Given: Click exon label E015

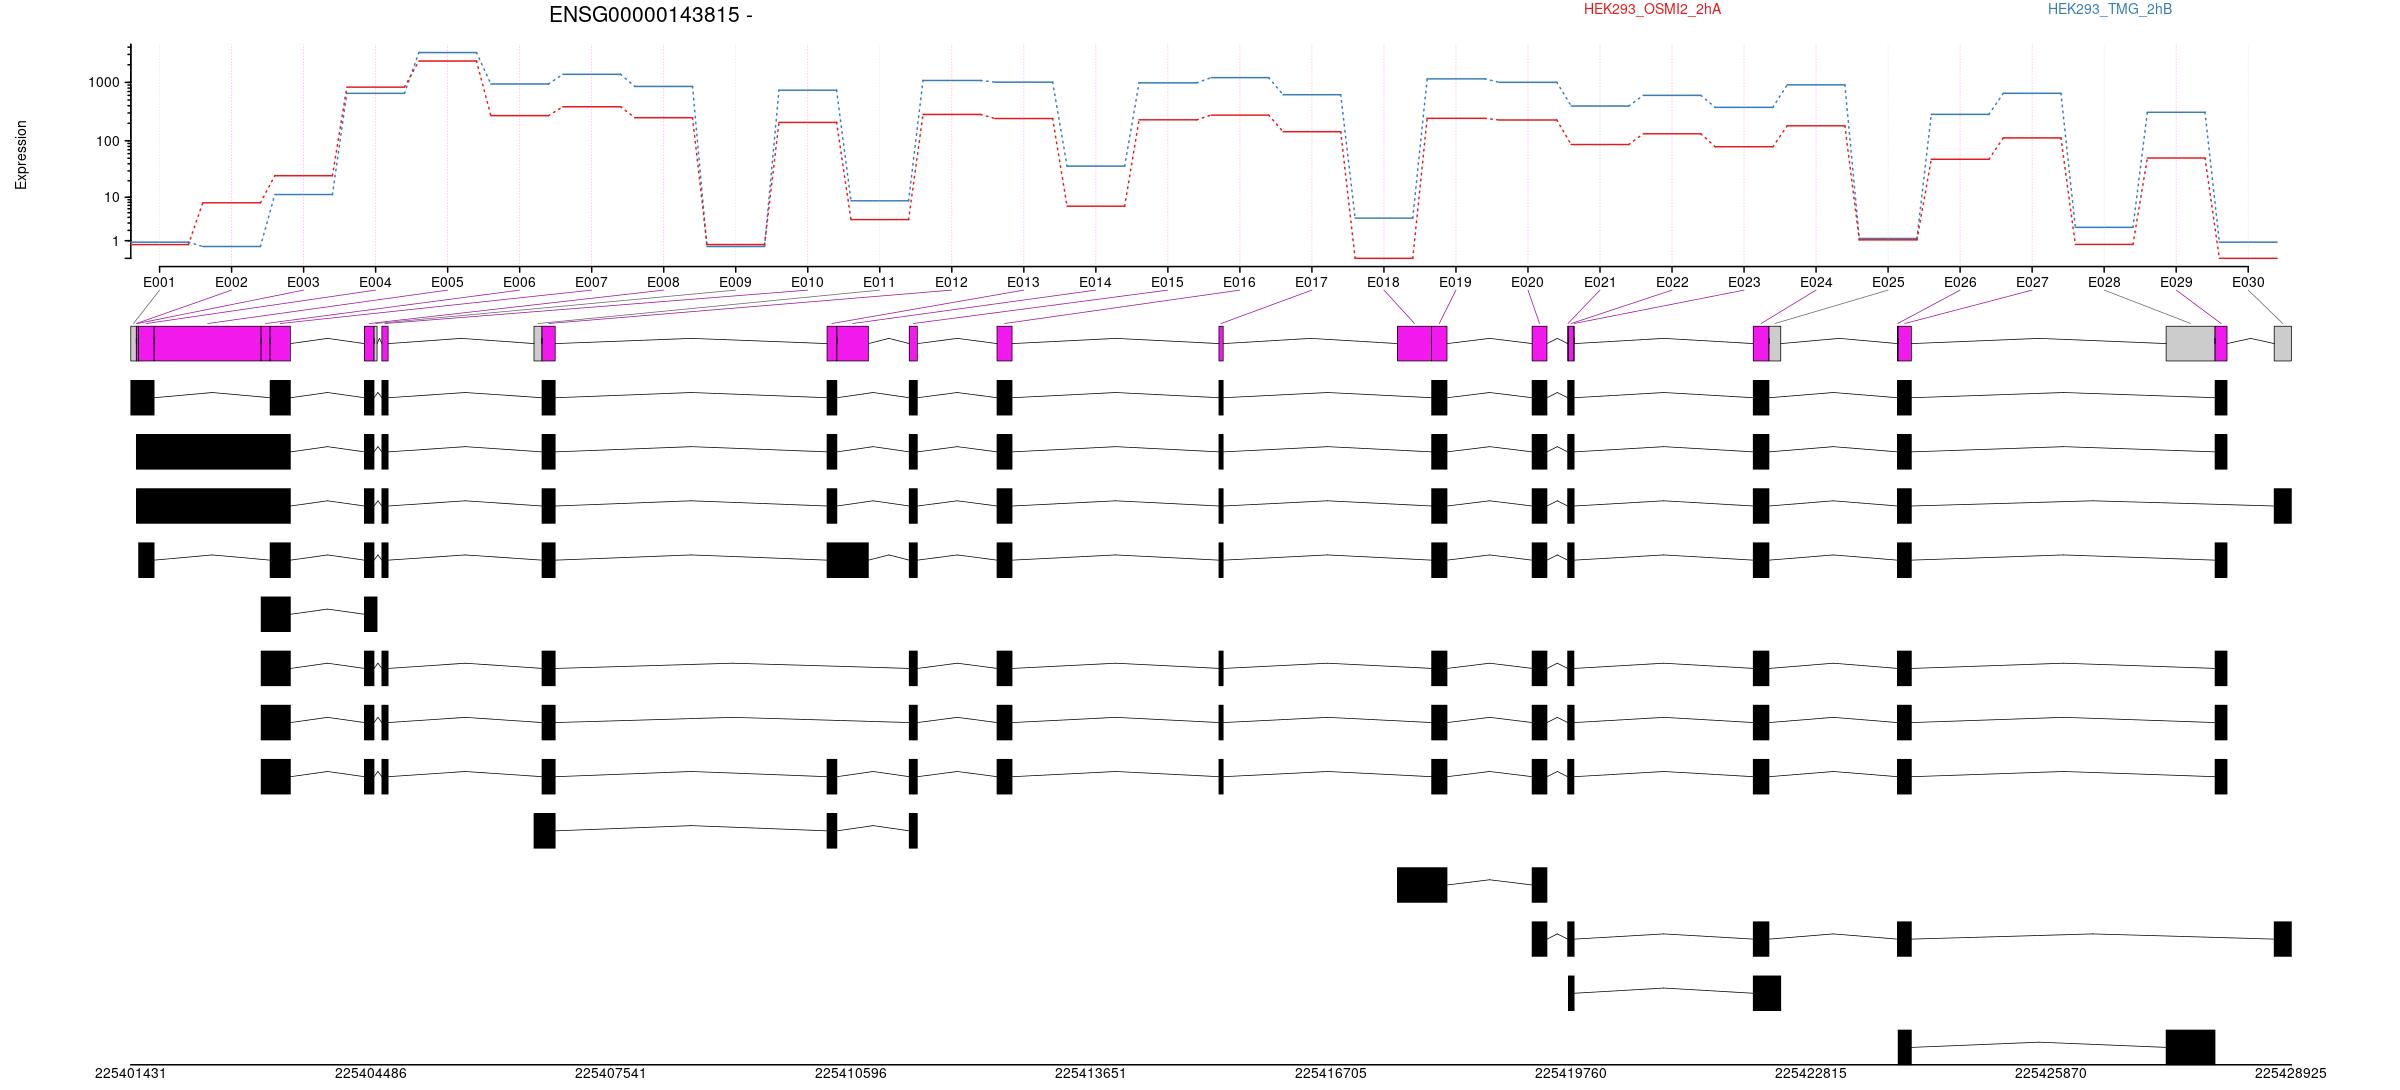Looking at the screenshot, I should coord(1167,282).
